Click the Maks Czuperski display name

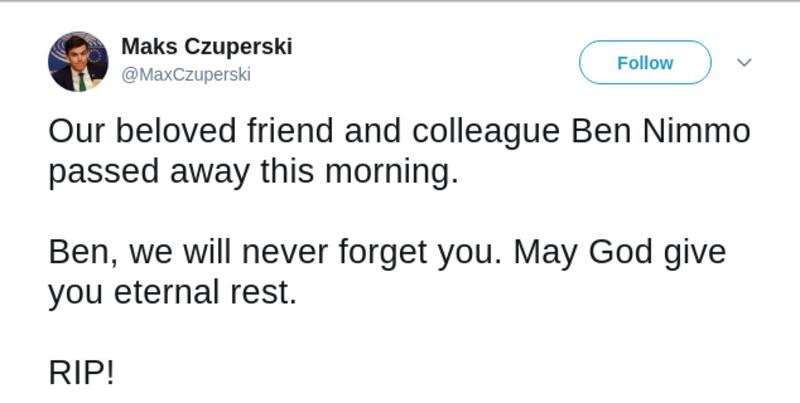point(206,47)
